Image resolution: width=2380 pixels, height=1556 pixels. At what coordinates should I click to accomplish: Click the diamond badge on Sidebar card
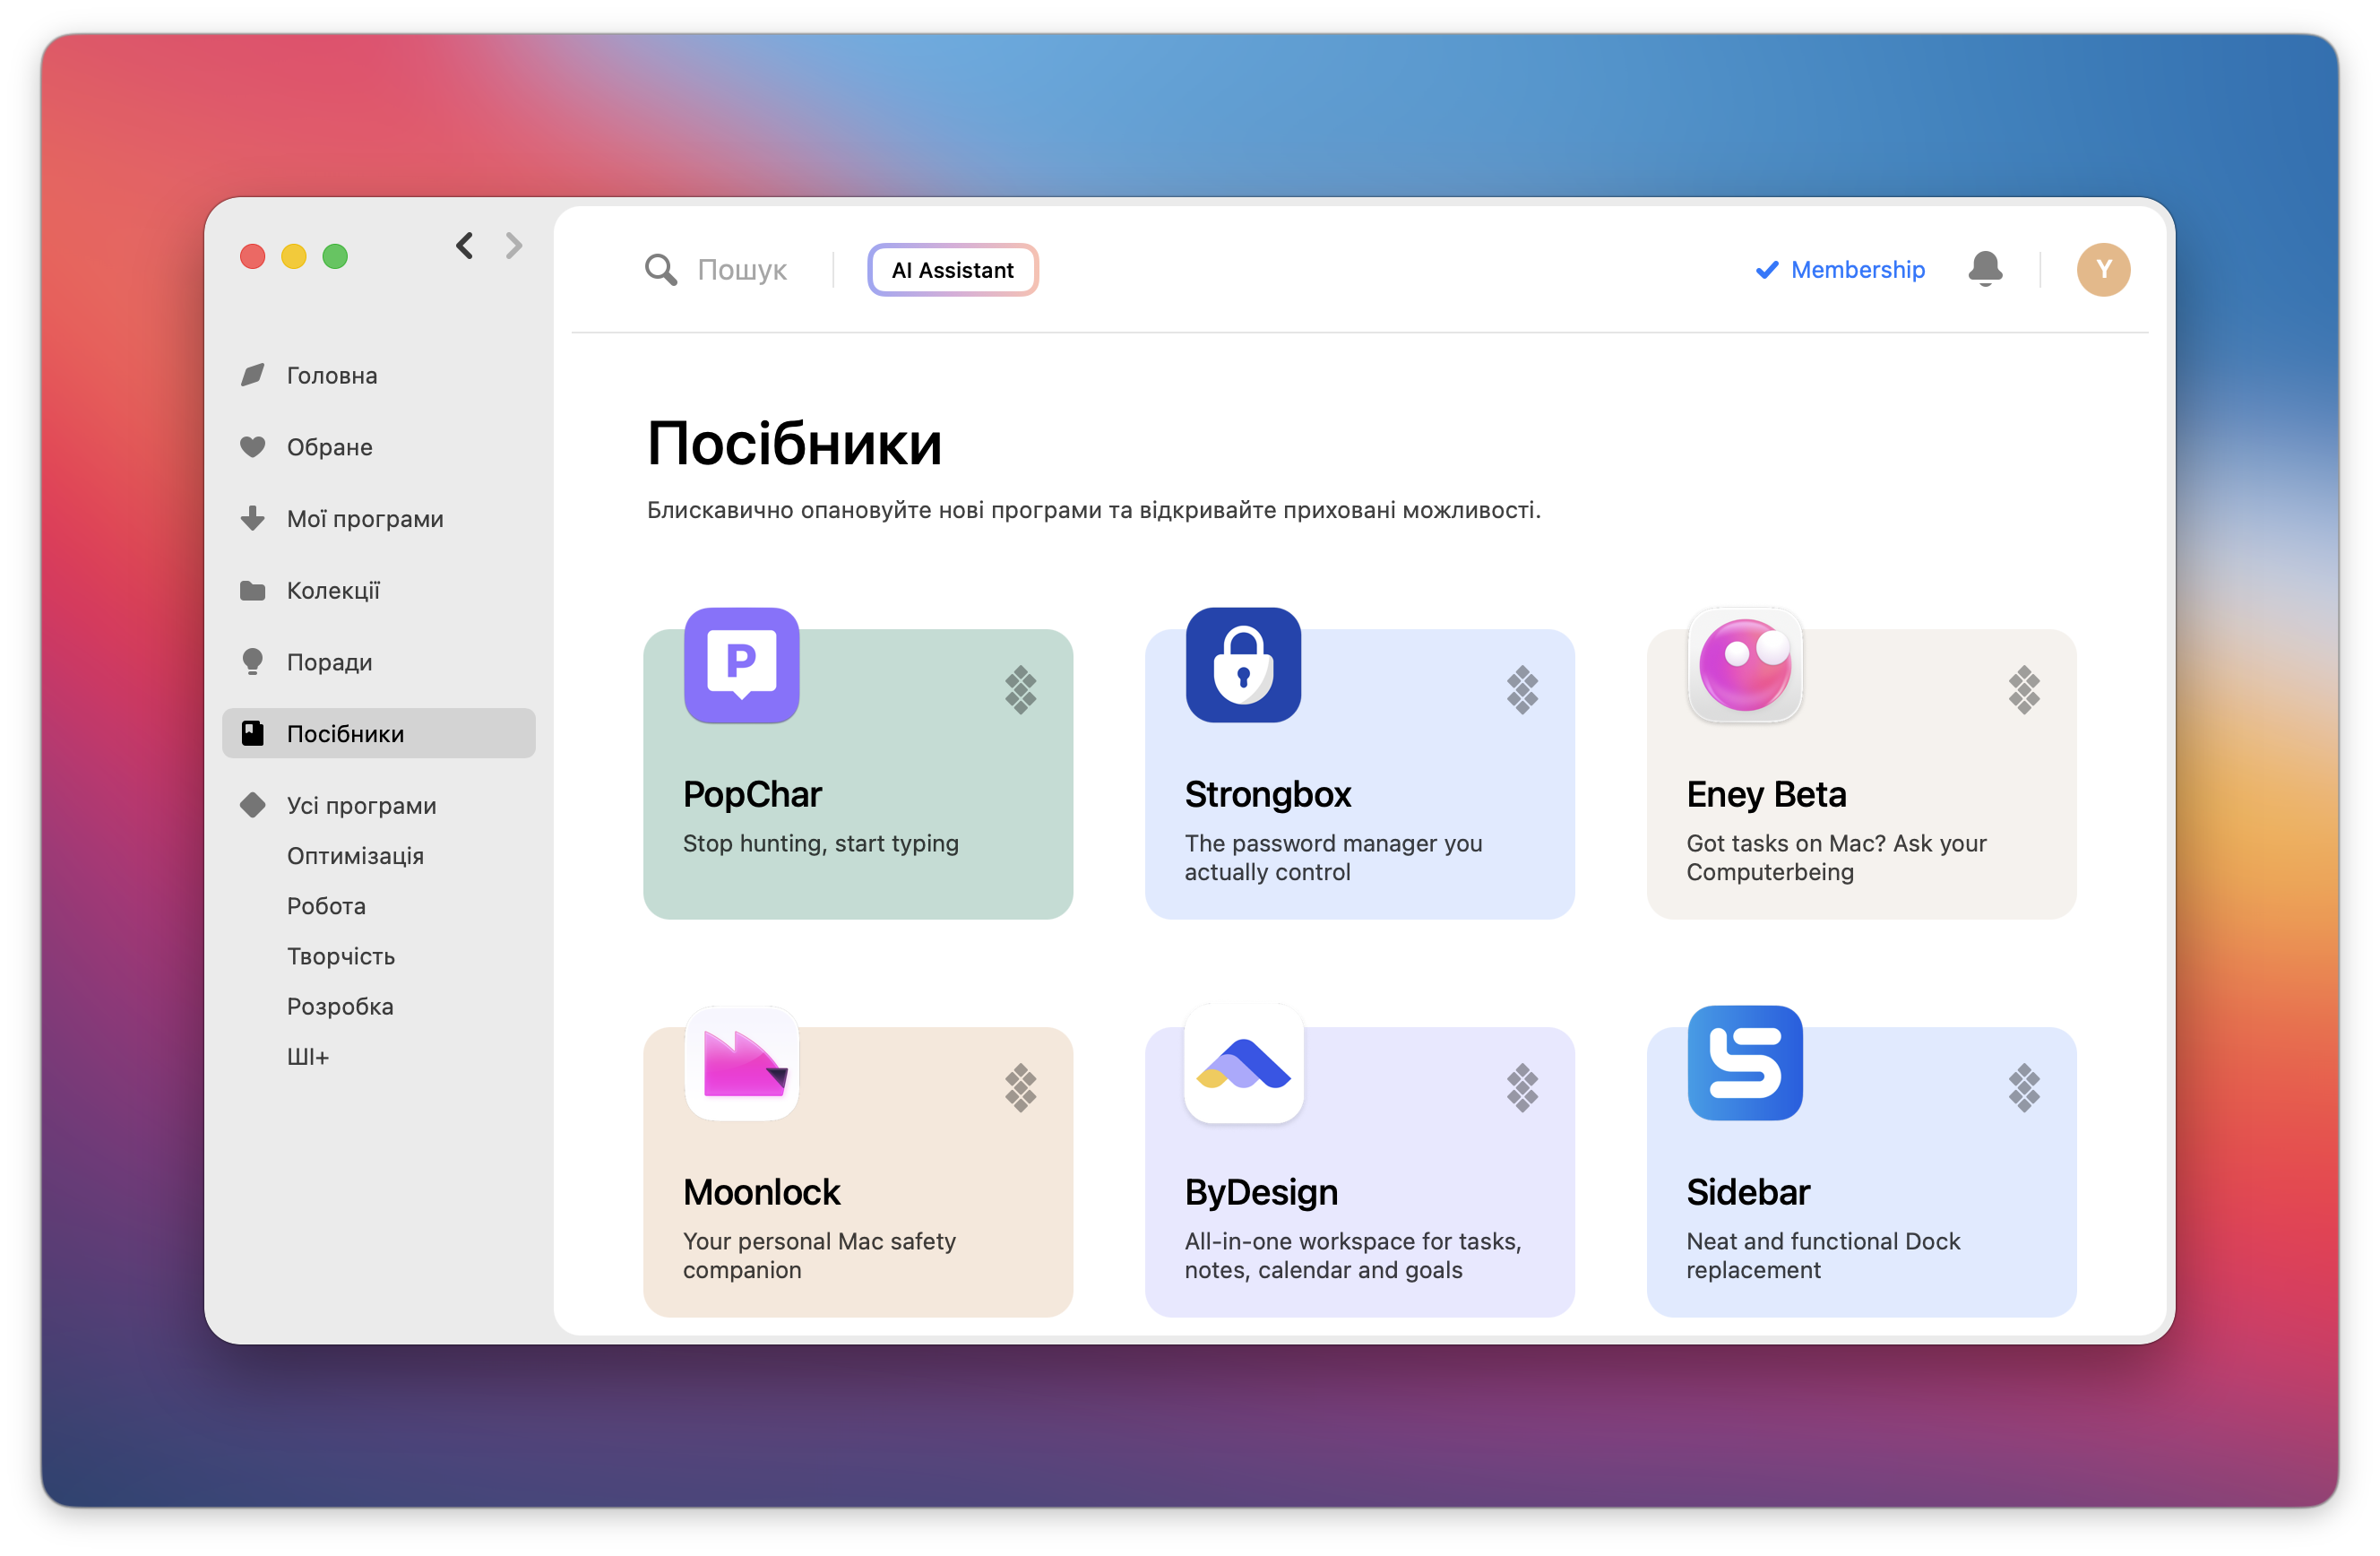pos(2024,1088)
